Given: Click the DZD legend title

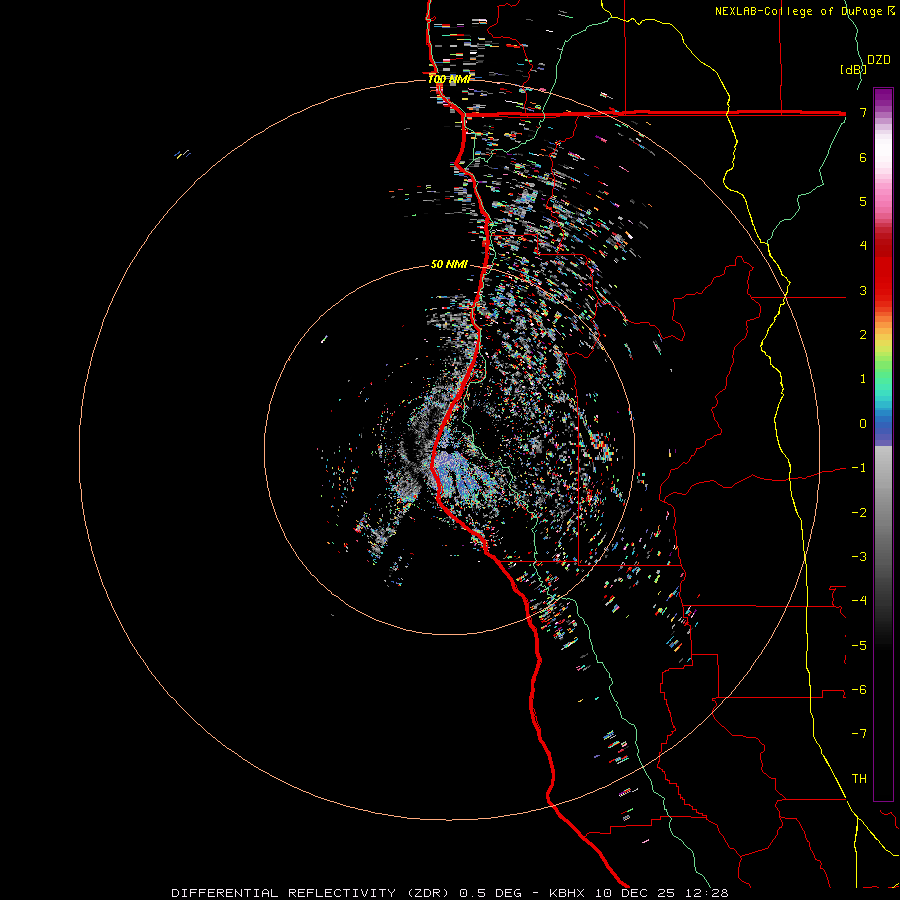Looking at the screenshot, I should (879, 60).
